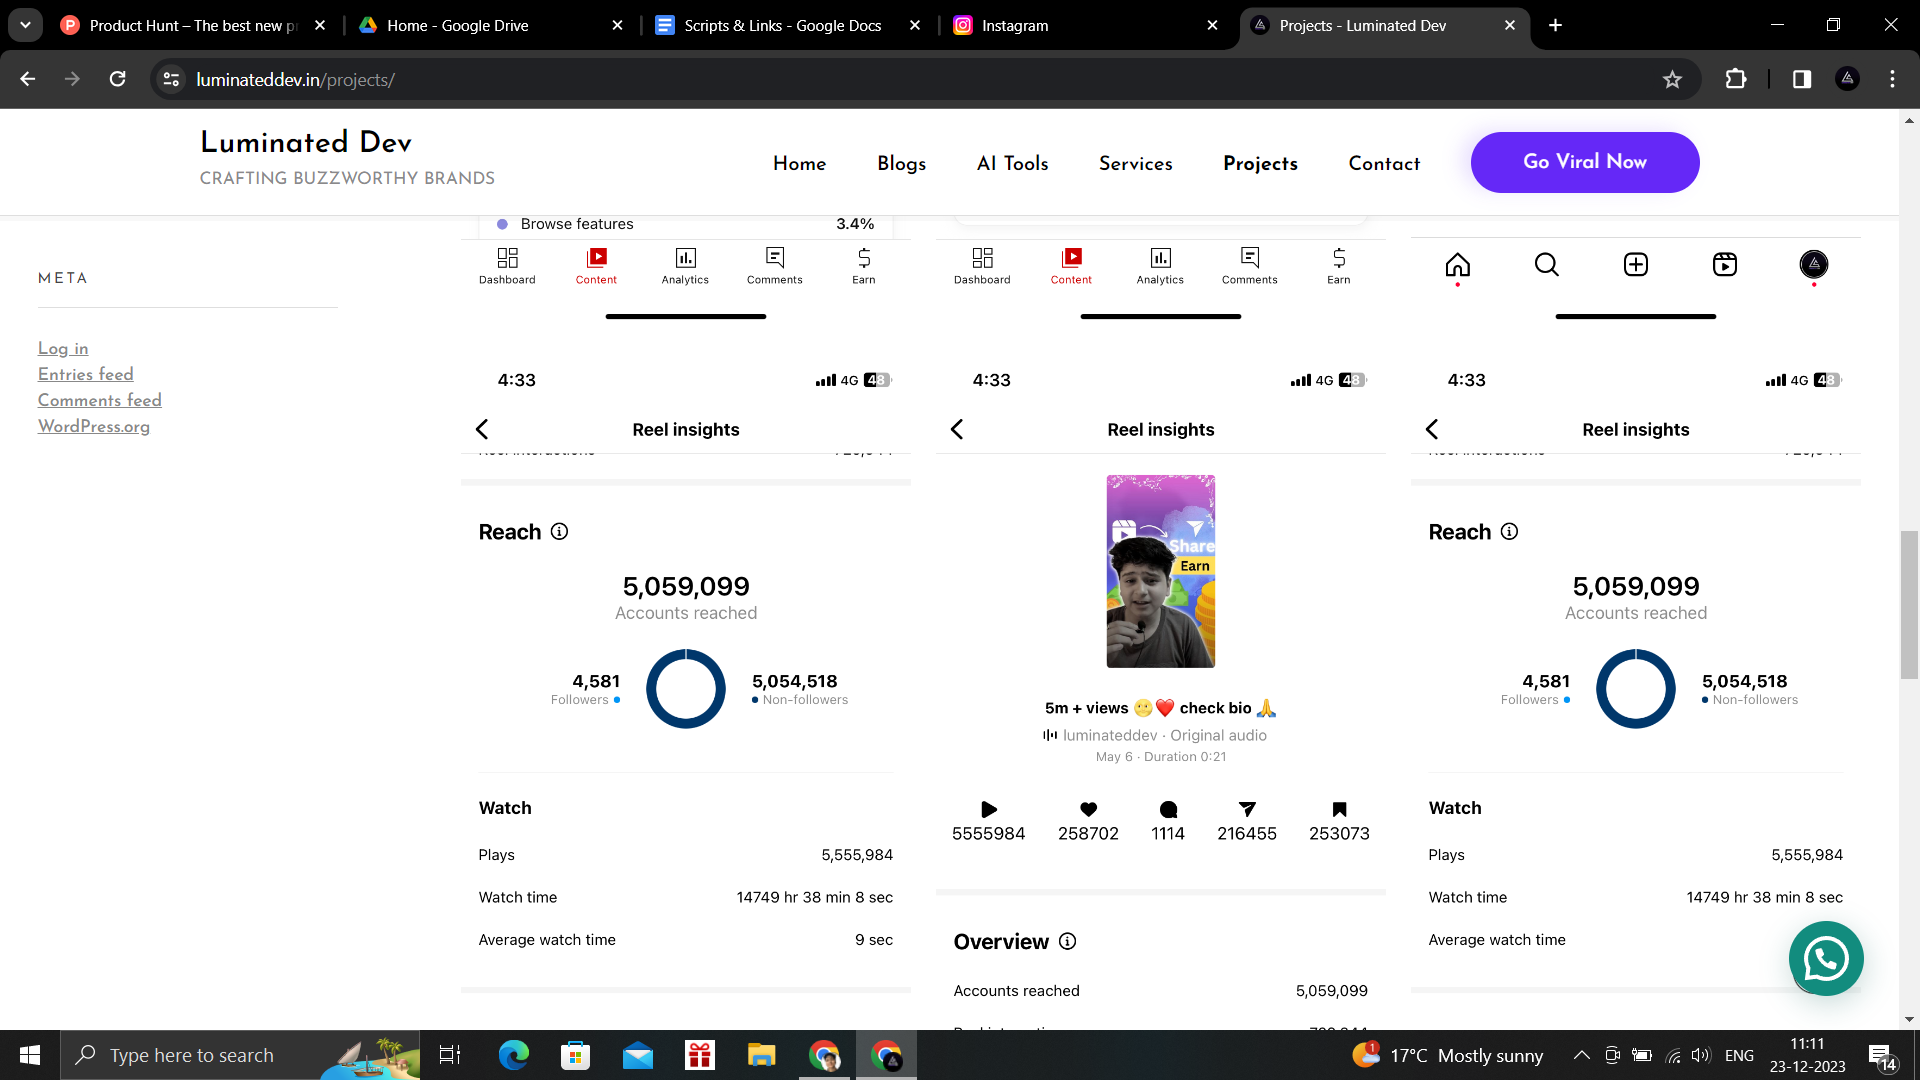Click the play icon above 5555984
This screenshot has width=1920, height=1080.
pyautogui.click(x=989, y=809)
